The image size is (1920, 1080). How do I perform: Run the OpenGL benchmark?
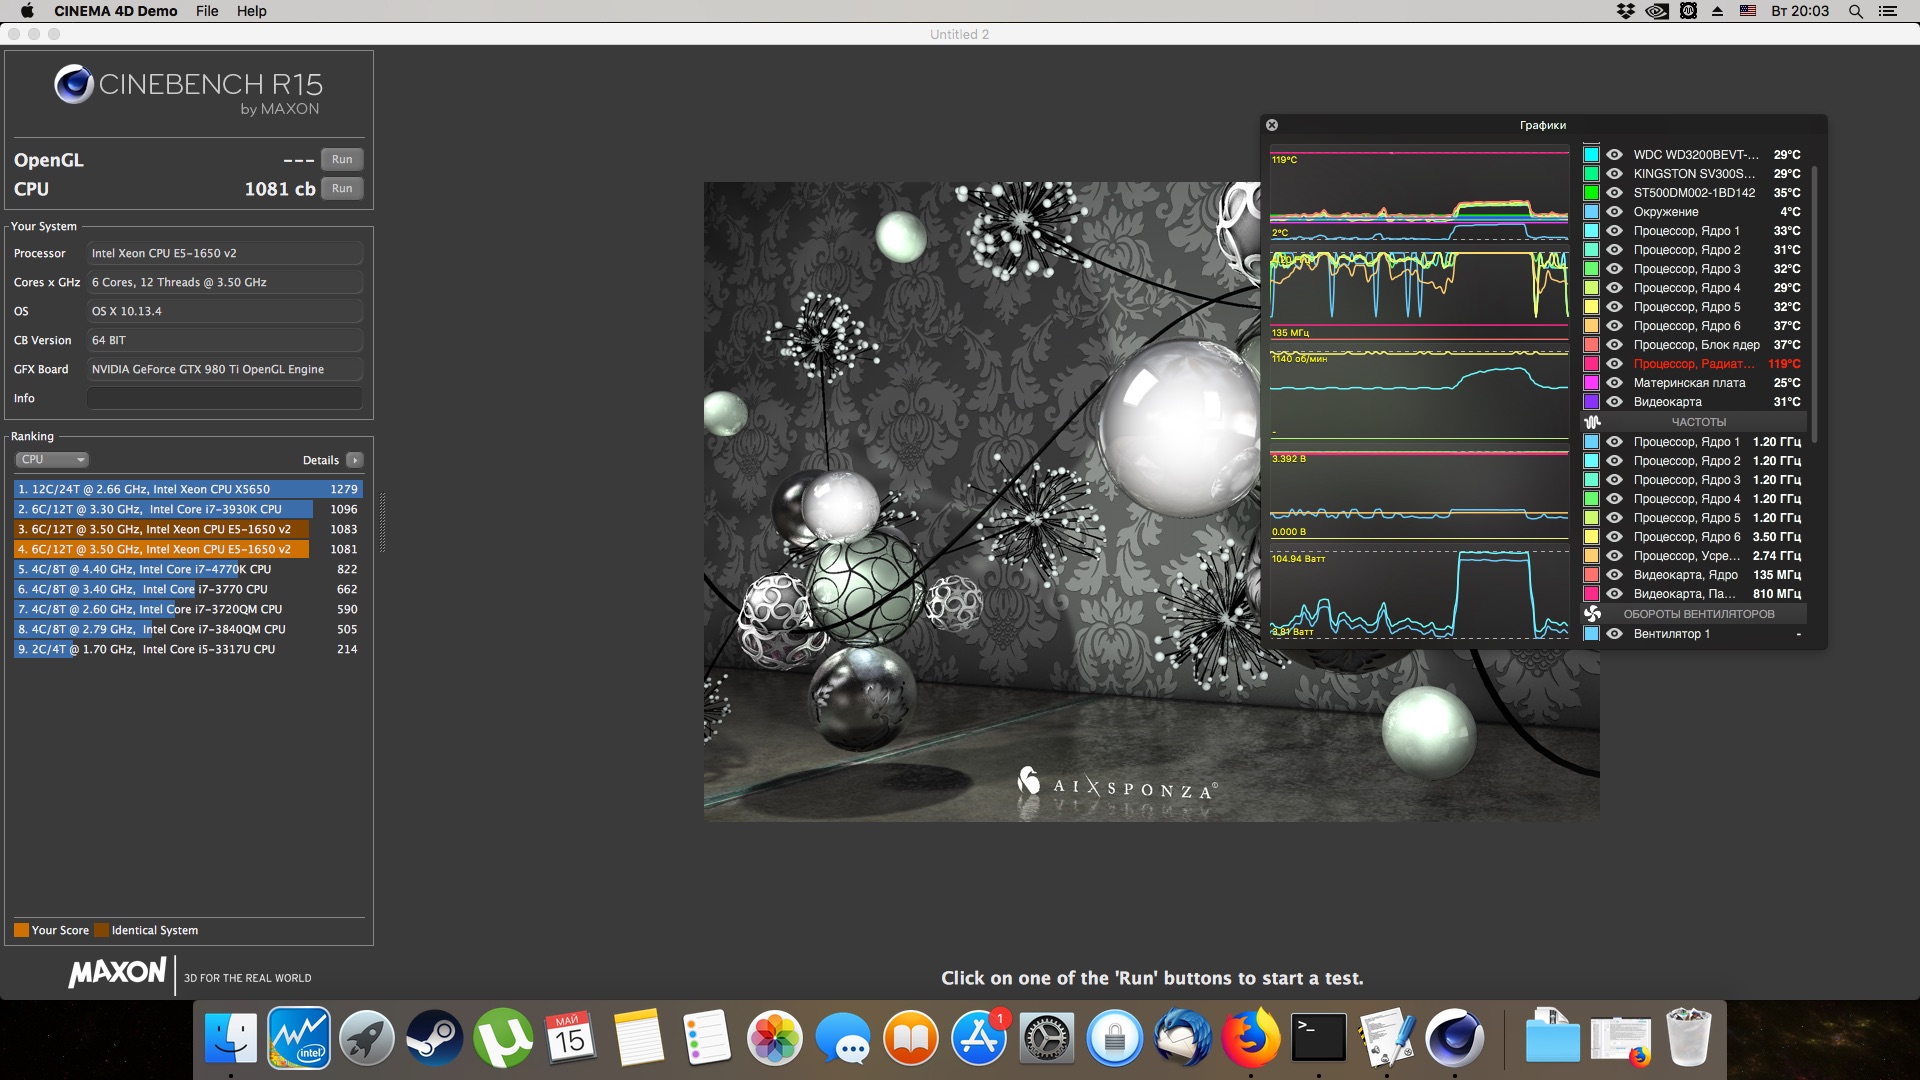click(342, 160)
